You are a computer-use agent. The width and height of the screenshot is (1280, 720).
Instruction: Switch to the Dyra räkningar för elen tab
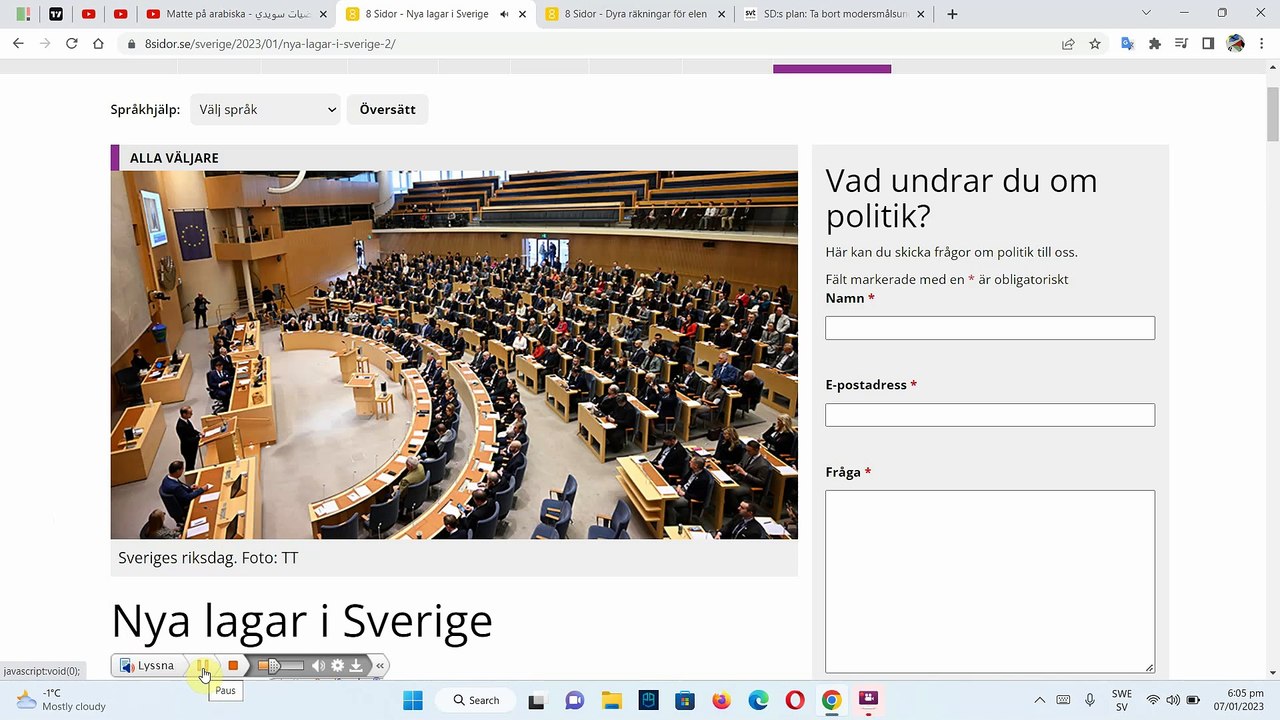[x=635, y=14]
